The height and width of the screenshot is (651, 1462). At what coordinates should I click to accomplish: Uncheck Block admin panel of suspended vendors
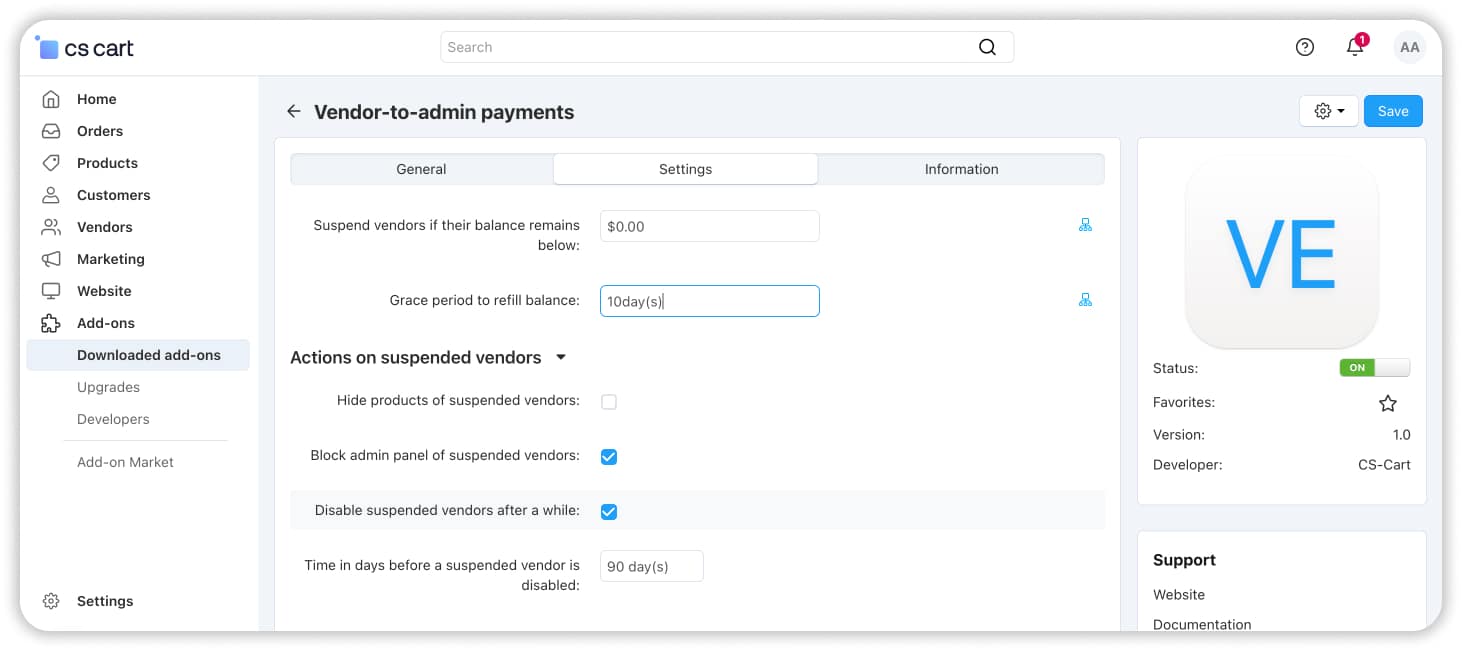coord(609,457)
